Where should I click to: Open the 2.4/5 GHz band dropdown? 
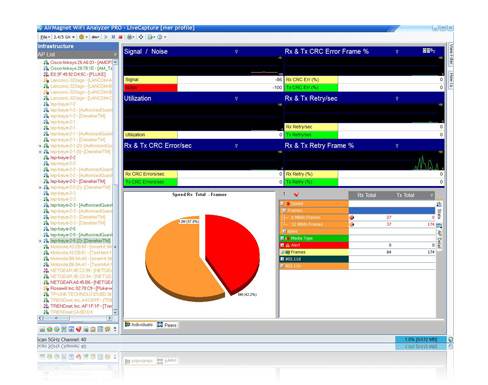(64, 37)
